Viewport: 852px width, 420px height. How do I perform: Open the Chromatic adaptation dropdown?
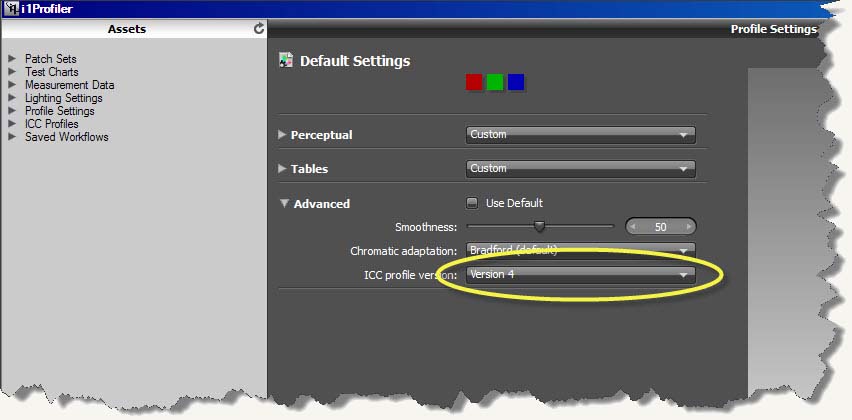click(580, 250)
